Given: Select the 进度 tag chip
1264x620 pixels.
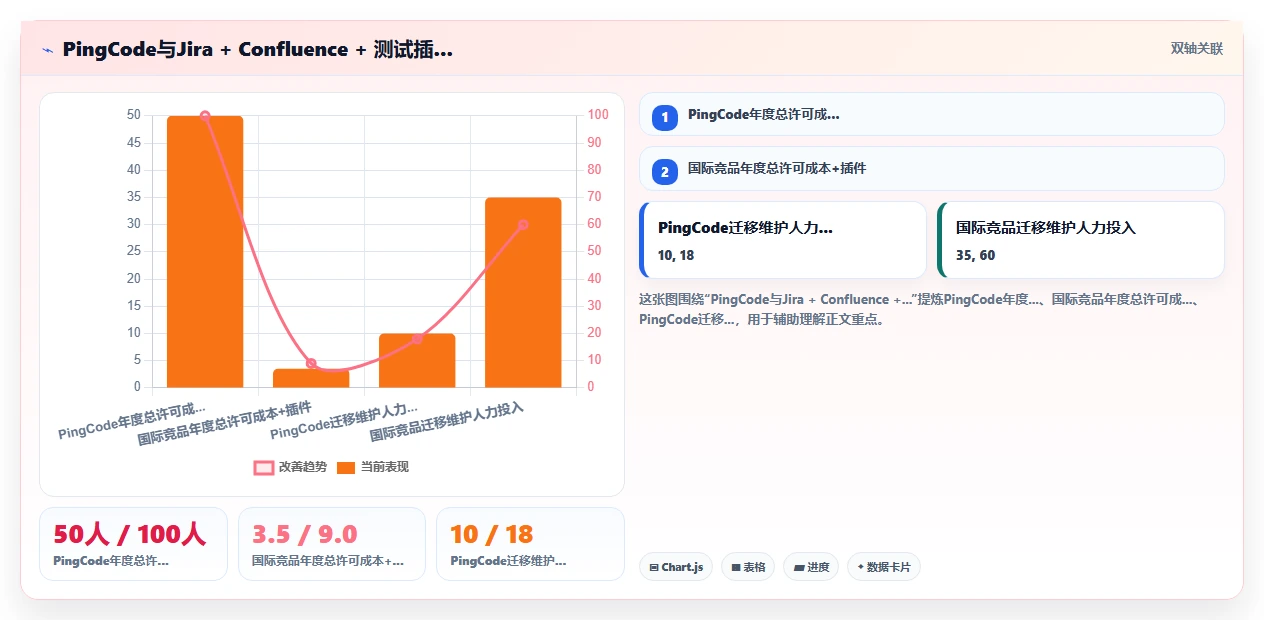Looking at the screenshot, I should click(x=811, y=567).
